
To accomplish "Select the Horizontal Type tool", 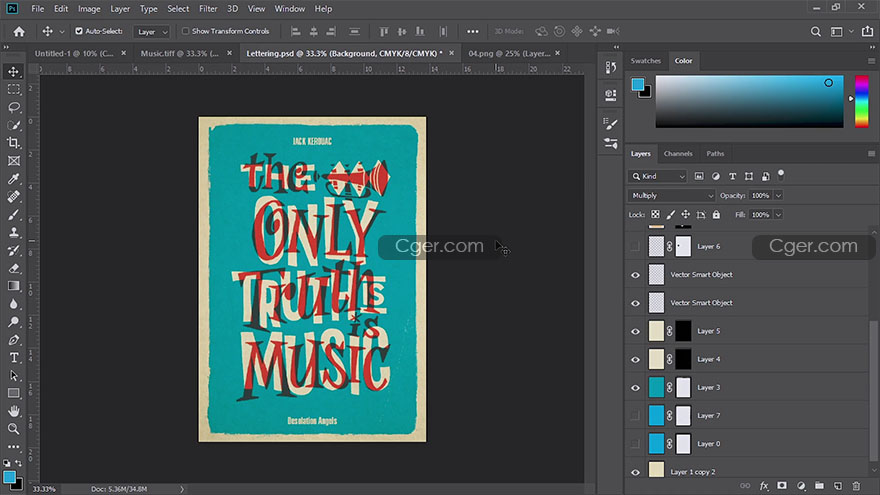I will (x=13, y=358).
